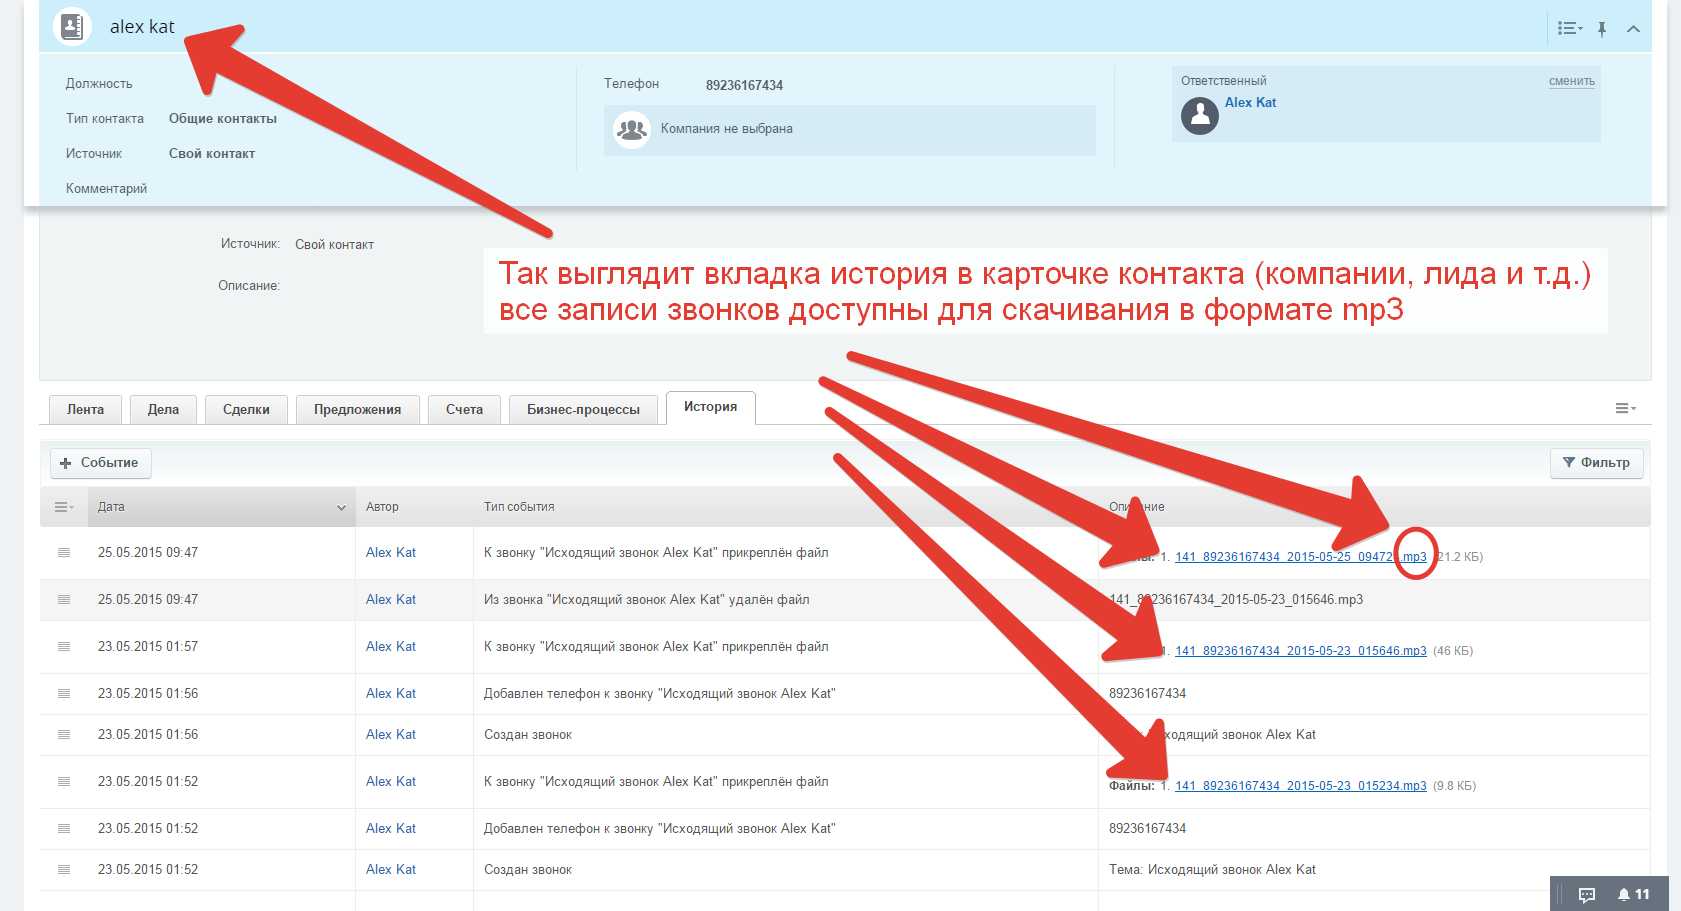This screenshot has width=1681, height=911.
Task: Click the hamburger icon in the table header column
Action: pyautogui.click(x=63, y=507)
